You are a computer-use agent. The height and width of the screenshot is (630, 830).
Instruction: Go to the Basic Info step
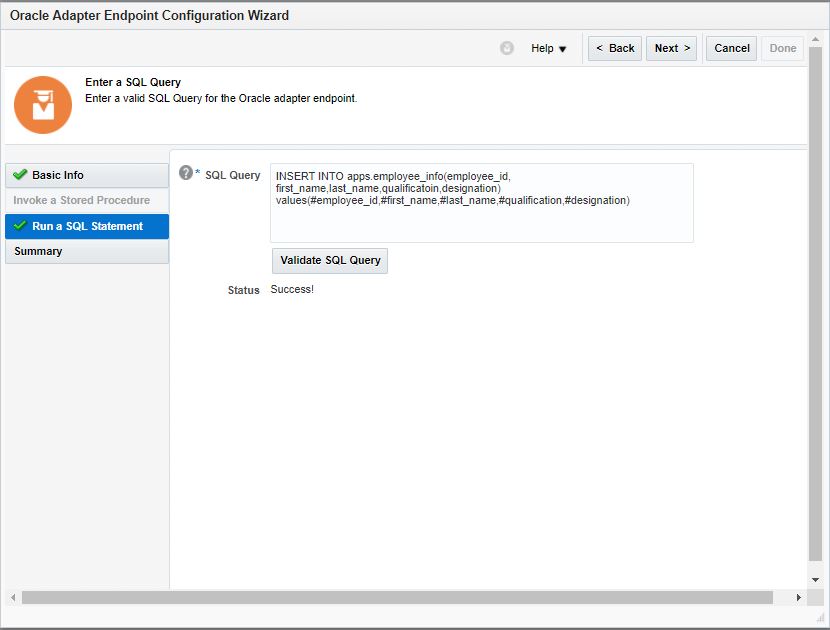coord(87,175)
